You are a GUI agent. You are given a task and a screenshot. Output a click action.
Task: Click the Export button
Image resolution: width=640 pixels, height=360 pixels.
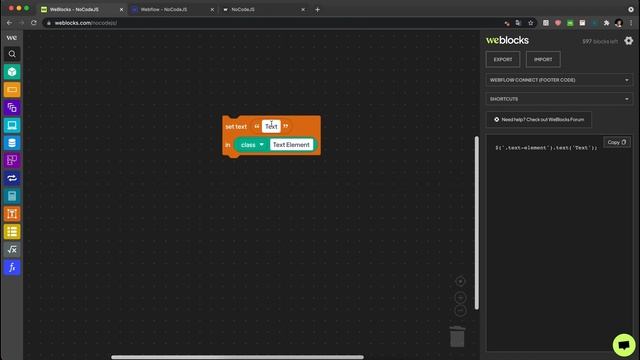(503, 60)
